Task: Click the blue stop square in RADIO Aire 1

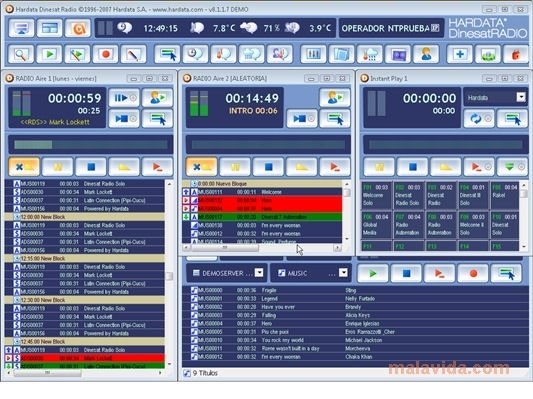Action: click(x=91, y=167)
